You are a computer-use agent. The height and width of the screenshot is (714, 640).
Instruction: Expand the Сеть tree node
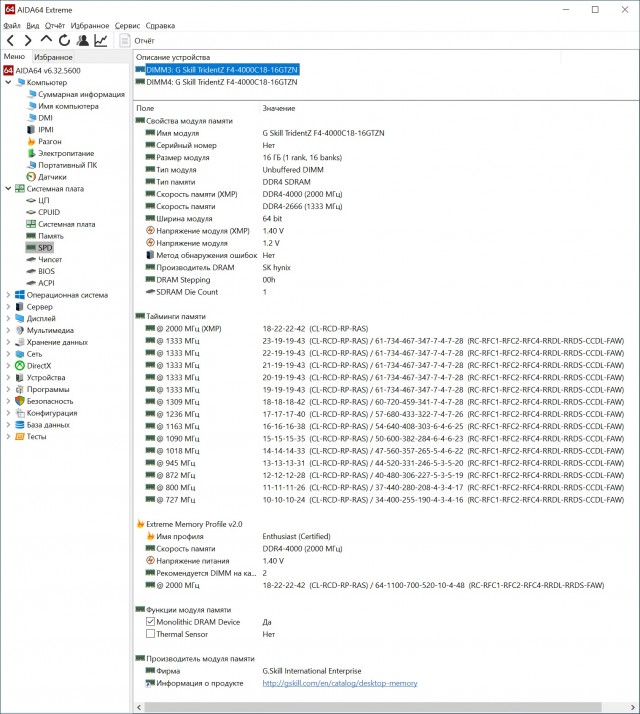tap(8, 354)
